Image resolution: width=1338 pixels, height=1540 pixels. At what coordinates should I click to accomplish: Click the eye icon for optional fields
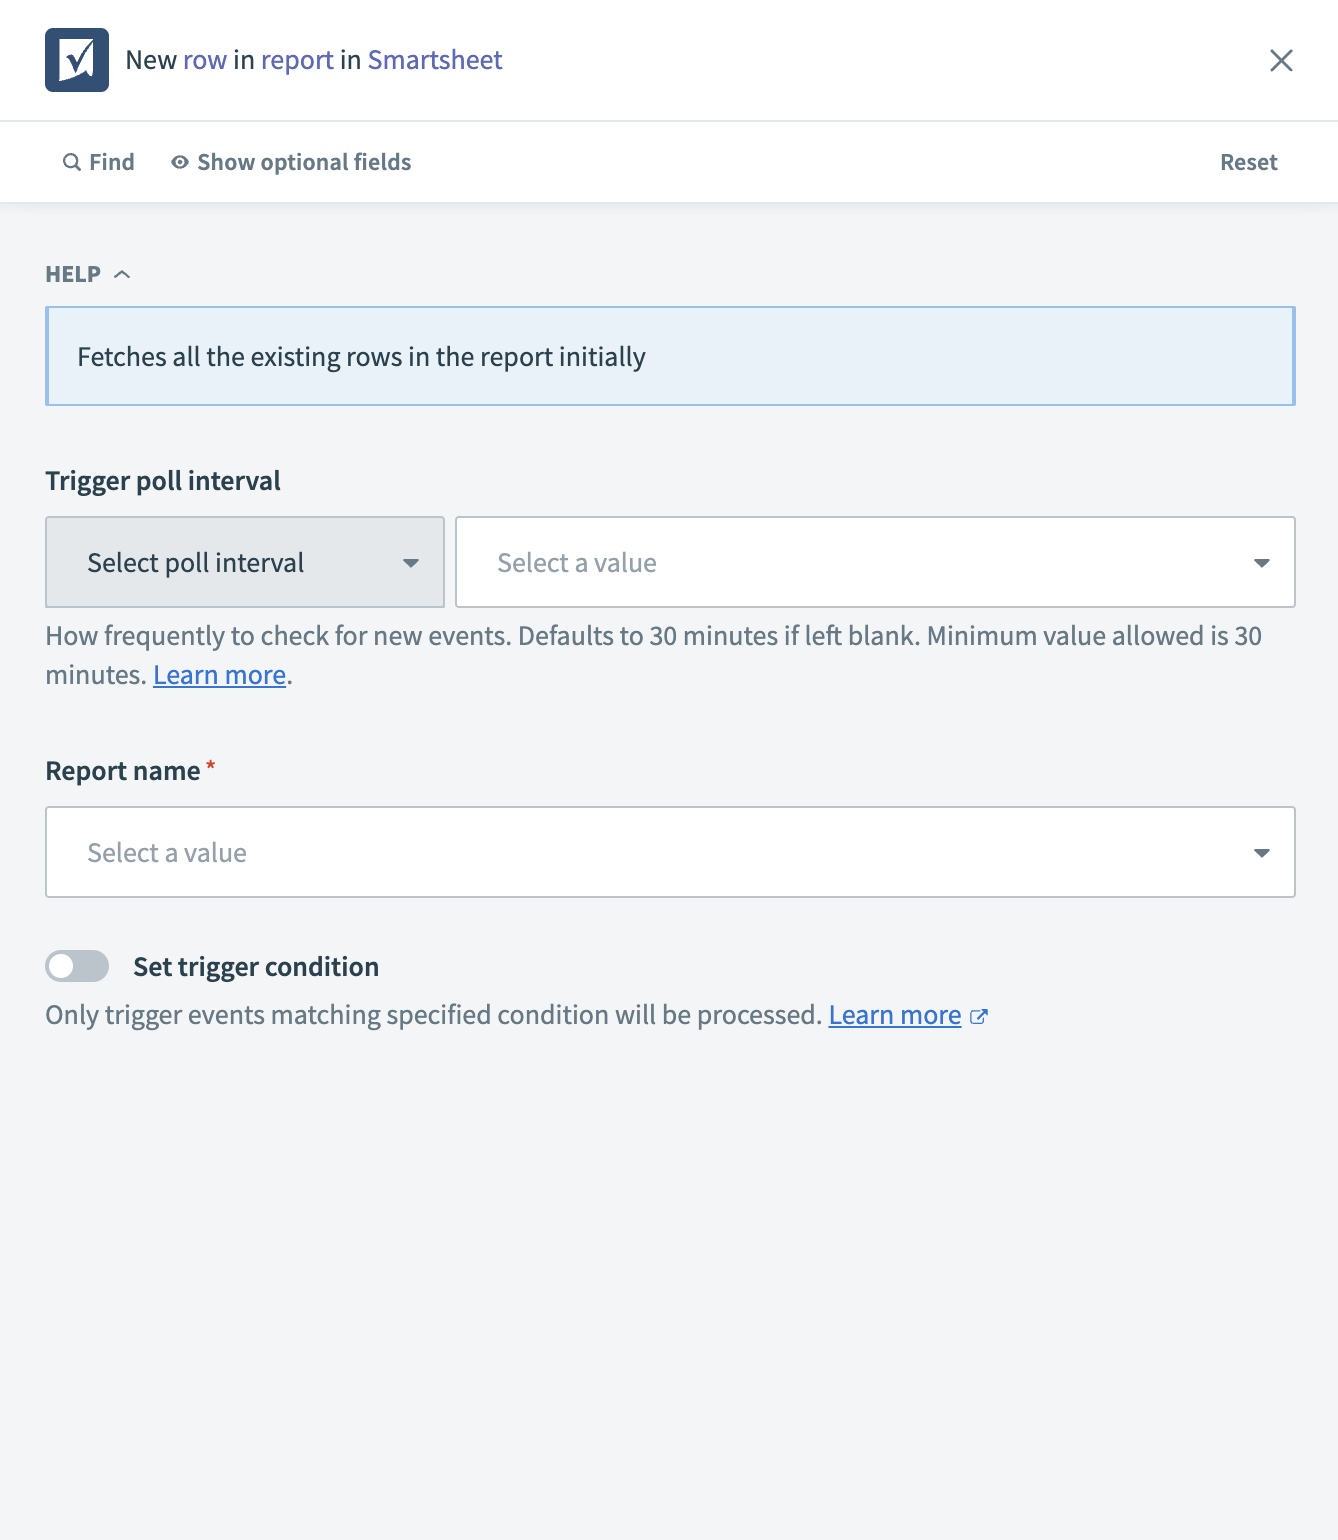coord(180,162)
